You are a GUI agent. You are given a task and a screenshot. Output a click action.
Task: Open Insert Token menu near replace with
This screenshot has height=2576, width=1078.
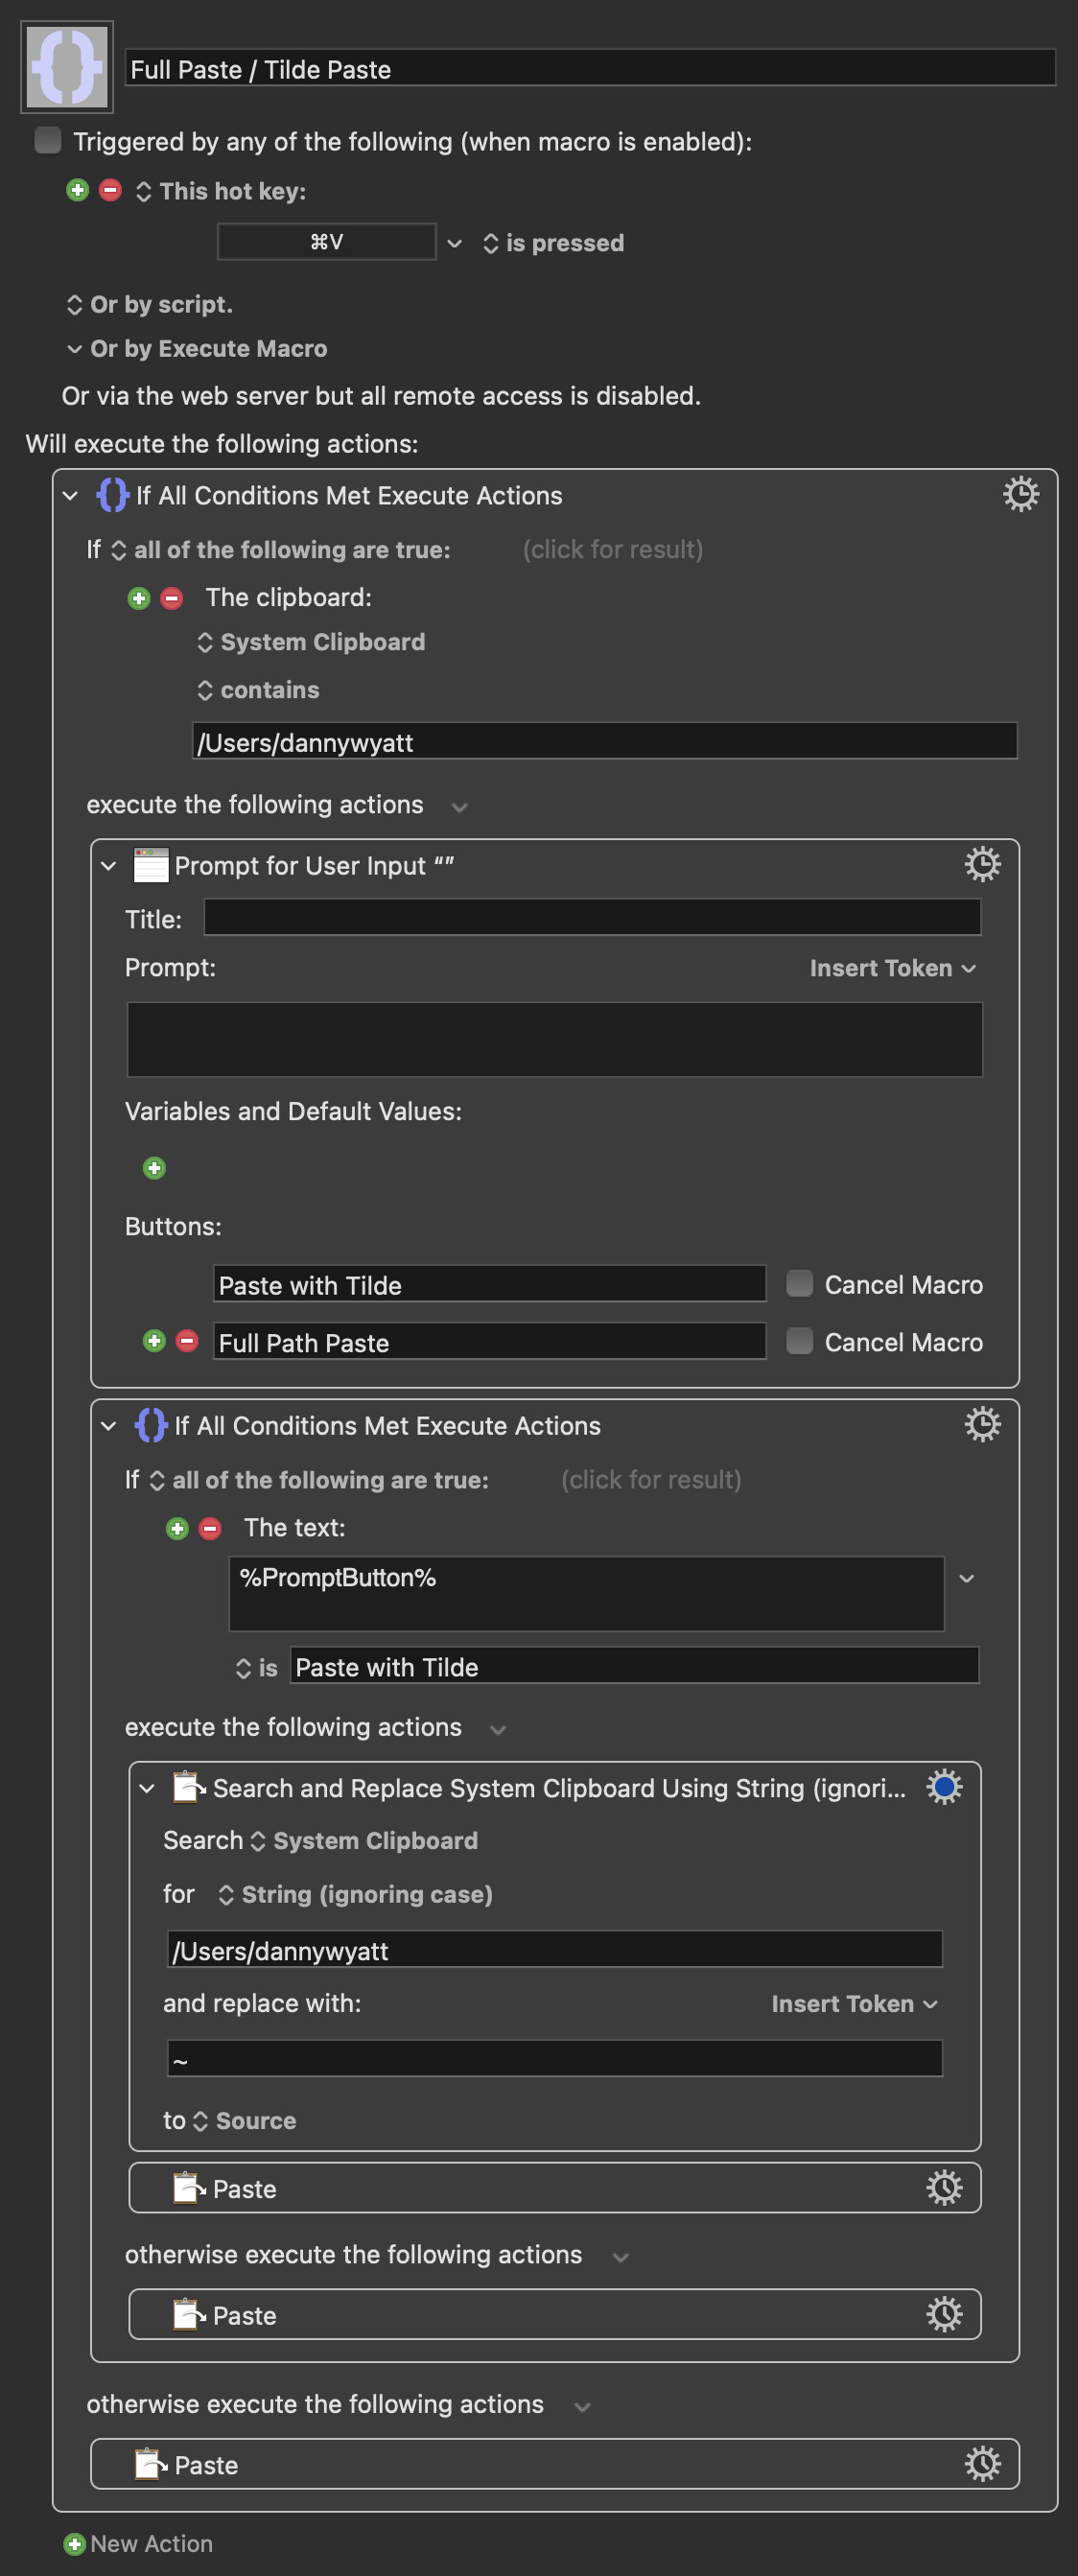[x=854, y=2003]
